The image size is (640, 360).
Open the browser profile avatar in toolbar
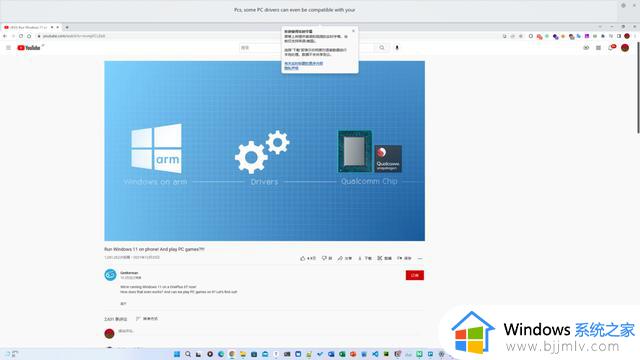[x=627, y=36]
